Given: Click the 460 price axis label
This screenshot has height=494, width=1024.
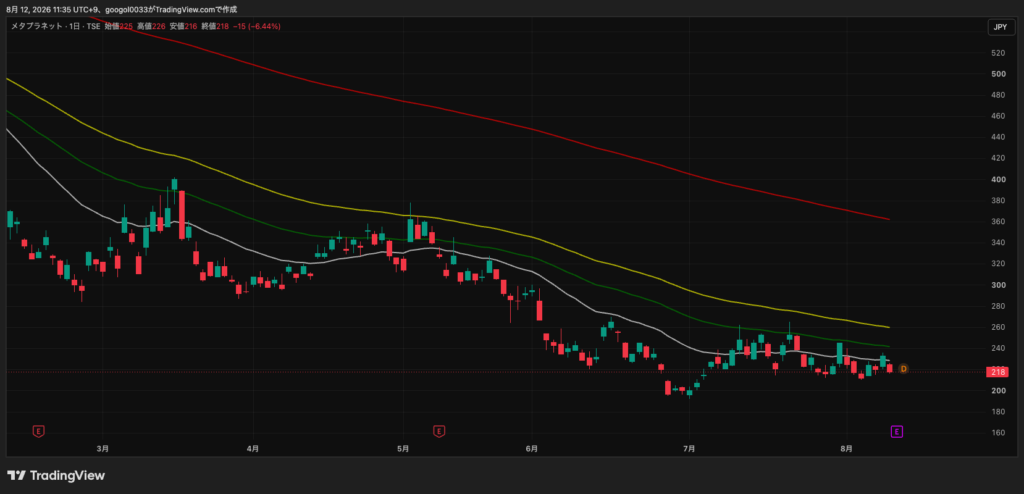Looking at the screenshot, I should coord(998,116).
